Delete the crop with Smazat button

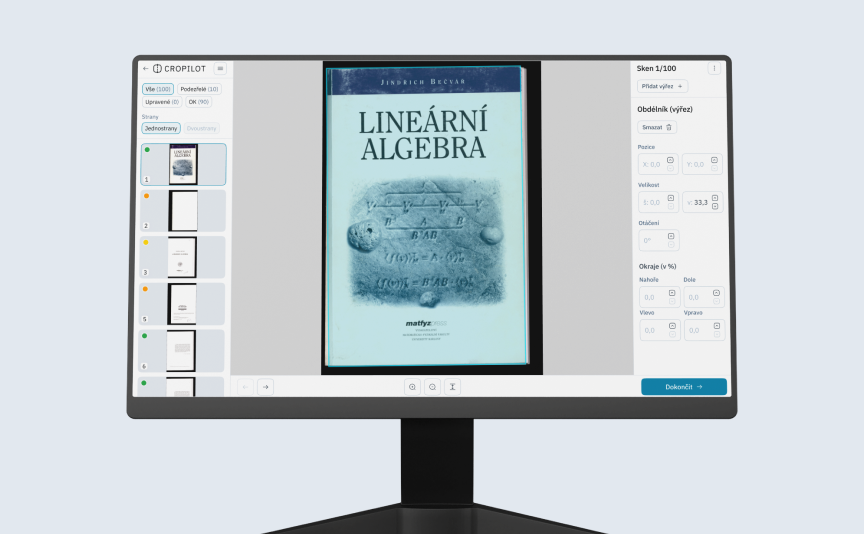point(657,127)
